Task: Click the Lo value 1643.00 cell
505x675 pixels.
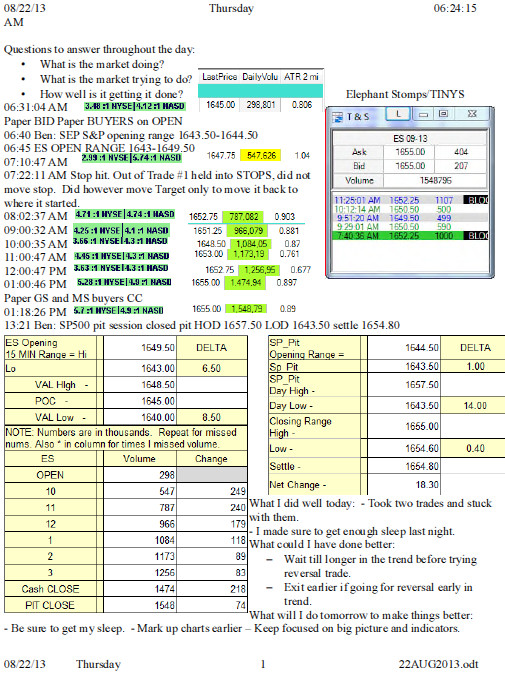Action: tap(140, 368)
